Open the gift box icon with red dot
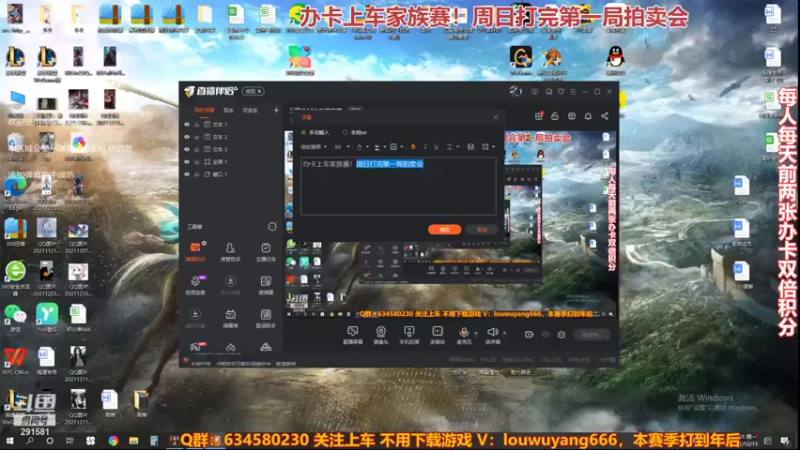The width and height of the screenshot is (800, 450). 539,116
